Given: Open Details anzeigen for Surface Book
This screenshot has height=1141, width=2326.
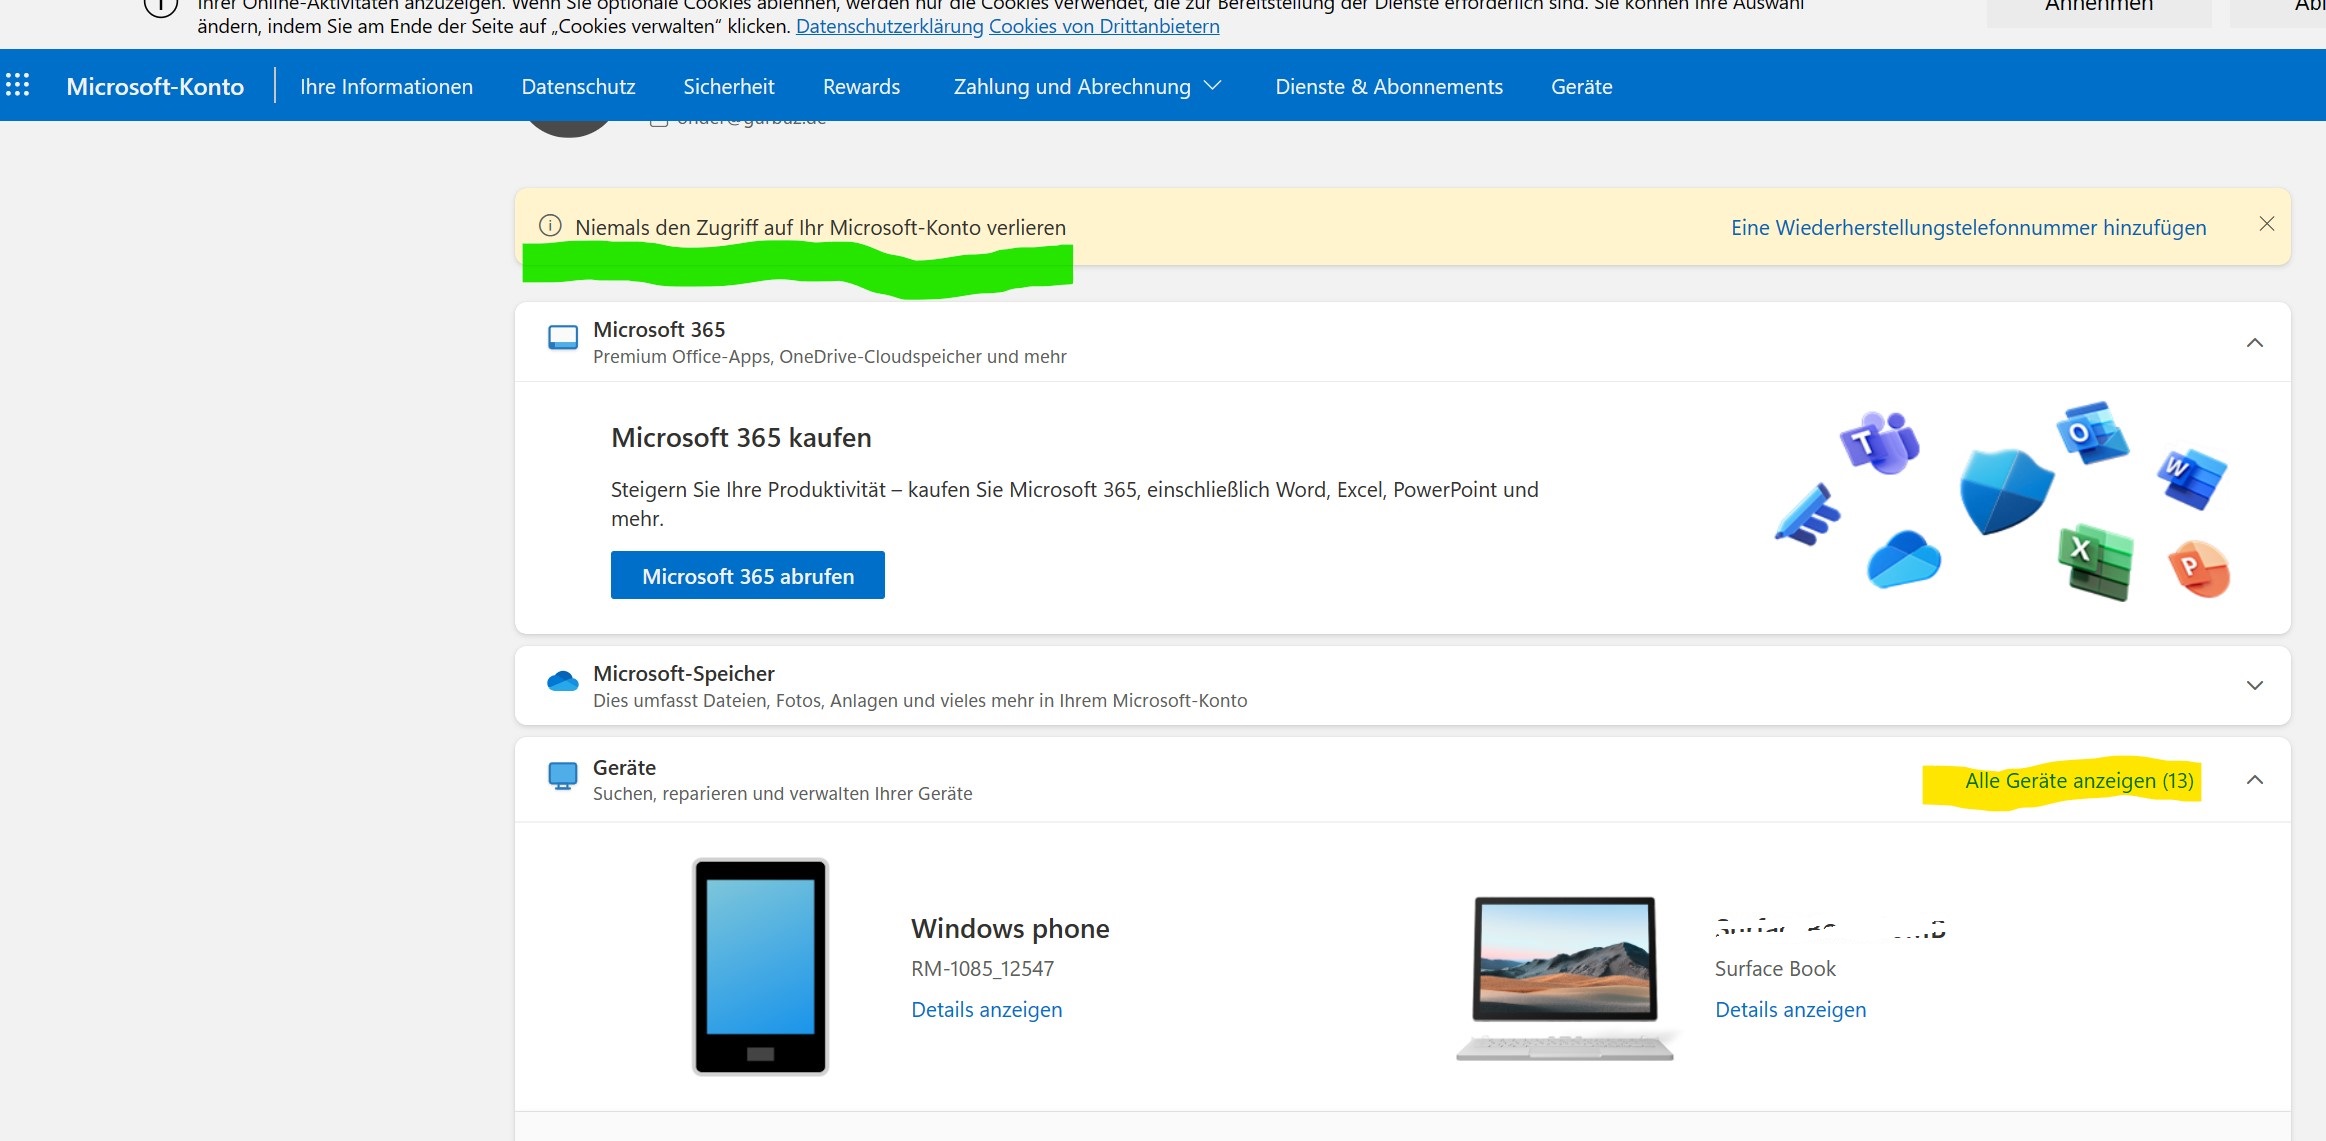Looking at the screenshot, I should pos(1790,1009).
